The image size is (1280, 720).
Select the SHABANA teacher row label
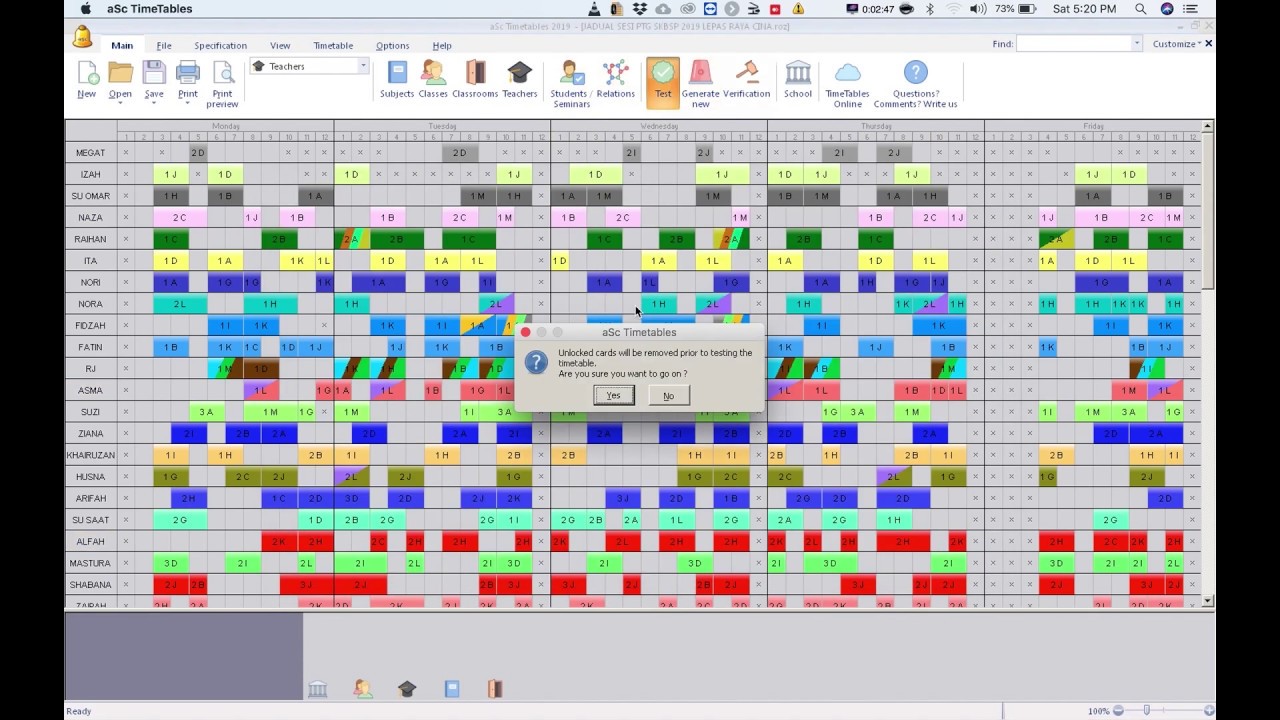pyautogui.click(x=91, y=585)
